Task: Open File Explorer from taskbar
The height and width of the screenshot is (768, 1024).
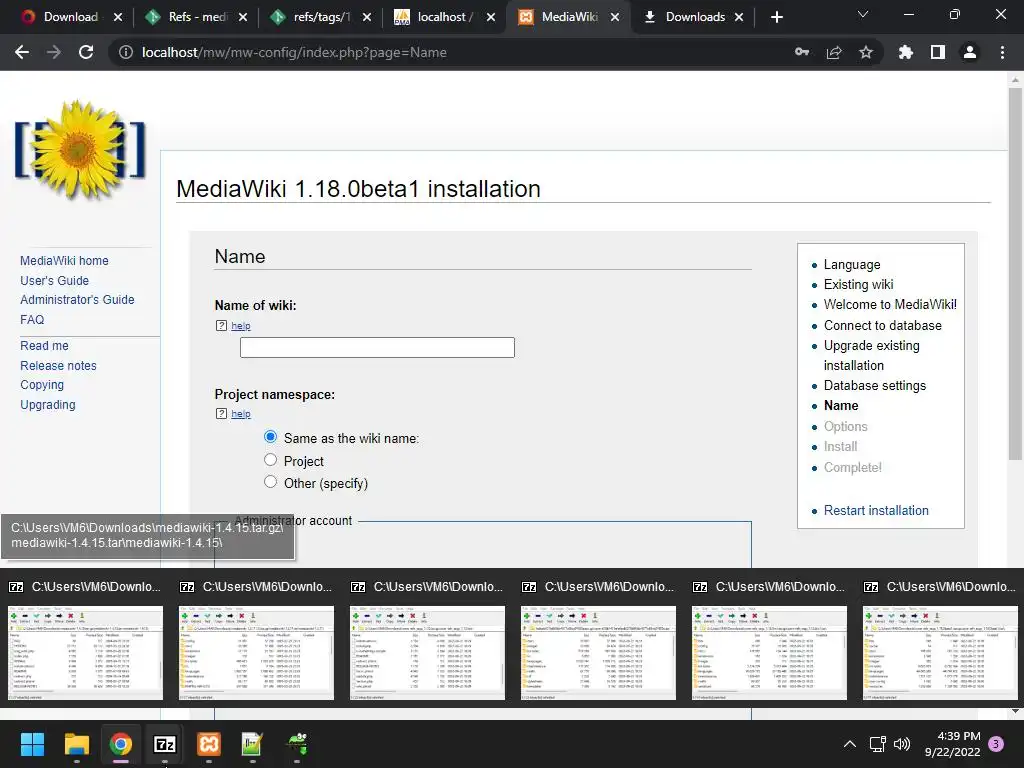Action: tap(76, 744)
